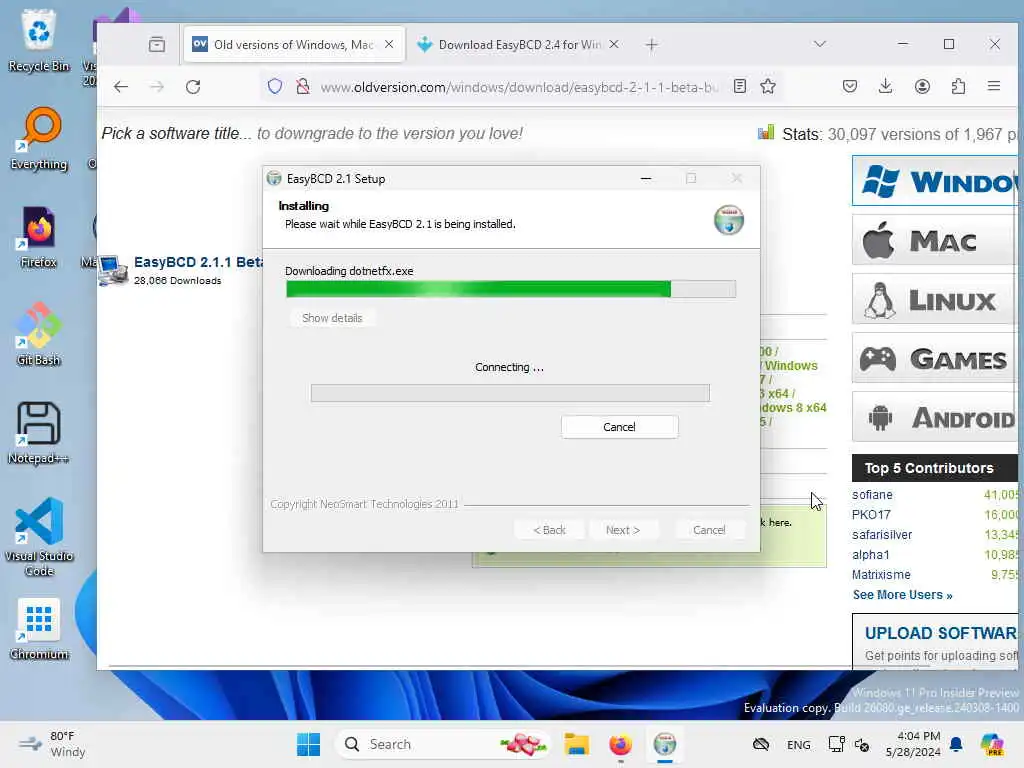The width and height of the screenshot is (1024, 768).
Task: Open File Explorer from the taskbar
Action: (x=577, y=744)
